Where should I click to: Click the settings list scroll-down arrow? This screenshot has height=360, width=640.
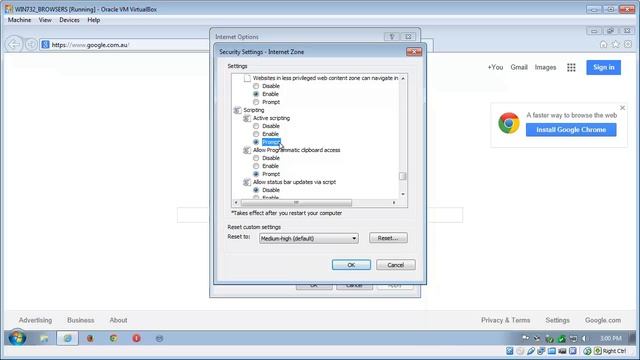click(x=403, y=194)
